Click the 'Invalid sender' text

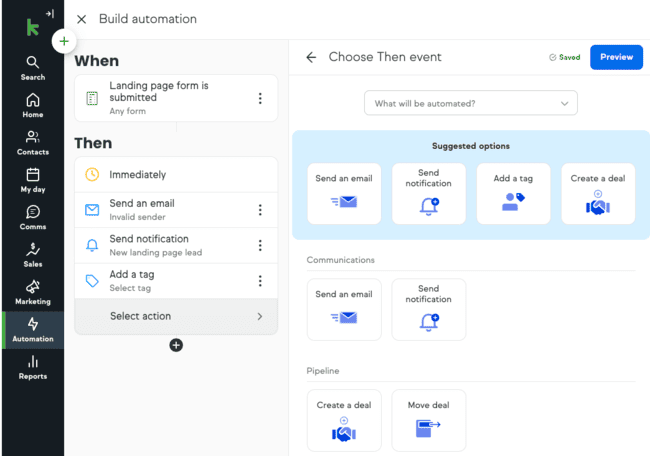(x=137, y=217)
